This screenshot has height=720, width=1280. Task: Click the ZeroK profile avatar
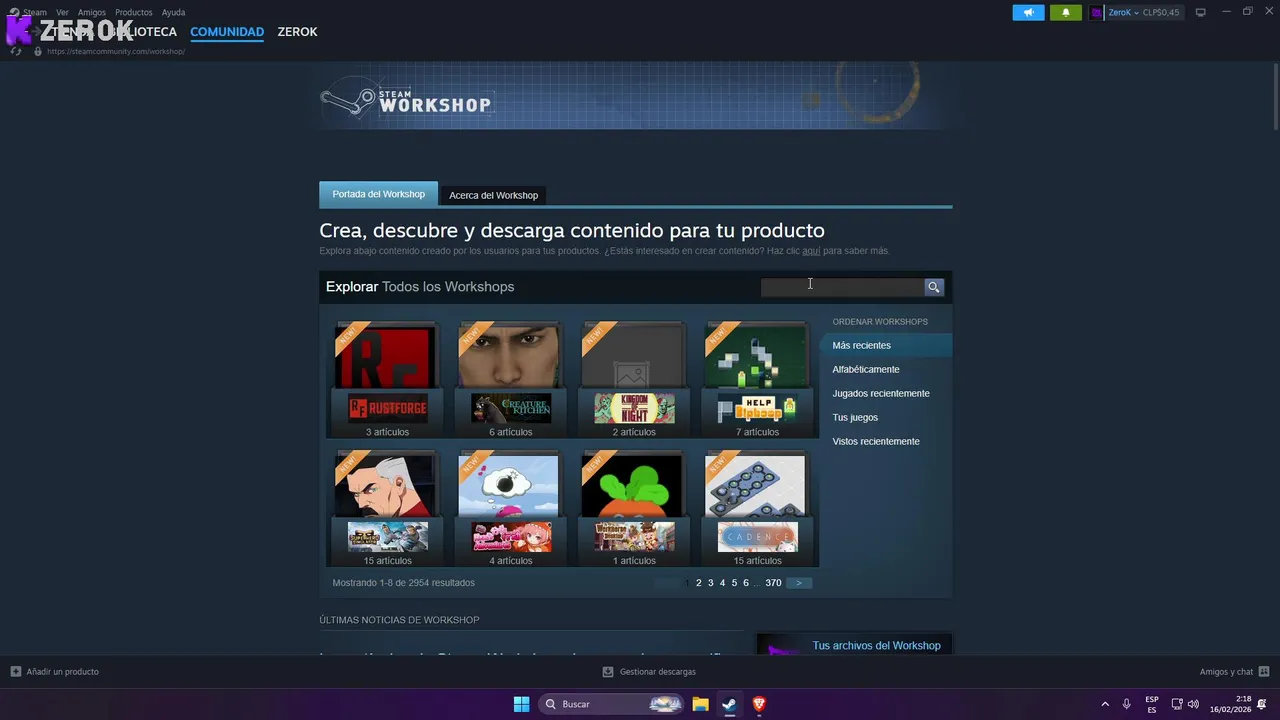(1097, 13)
